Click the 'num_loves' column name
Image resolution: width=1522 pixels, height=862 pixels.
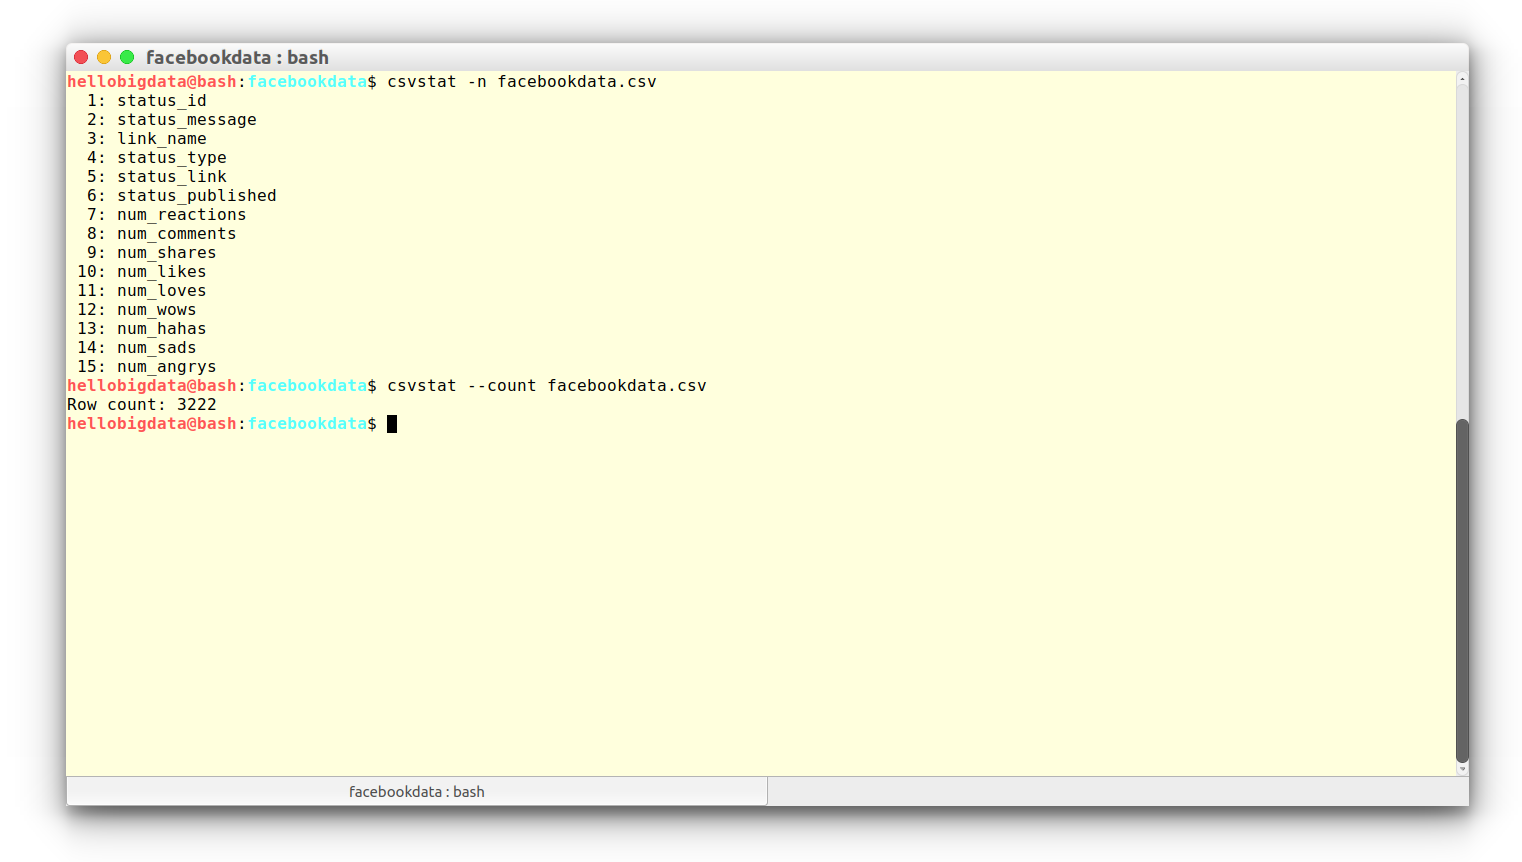click(x=162, y=291)
